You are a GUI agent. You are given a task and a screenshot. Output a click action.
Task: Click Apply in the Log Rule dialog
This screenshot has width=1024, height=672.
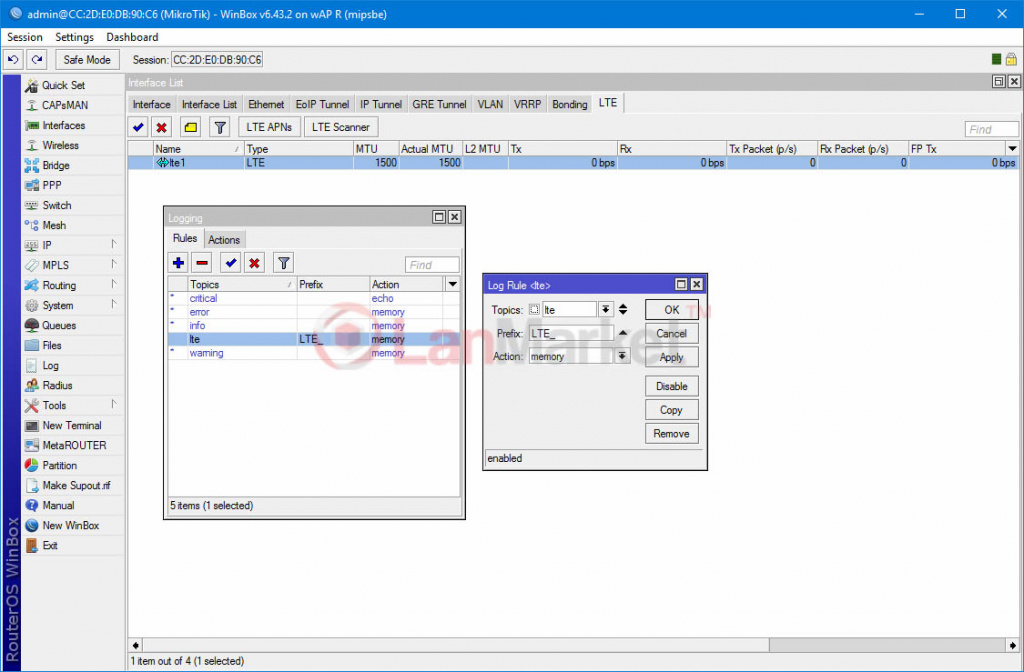click(x=671, y=357)
